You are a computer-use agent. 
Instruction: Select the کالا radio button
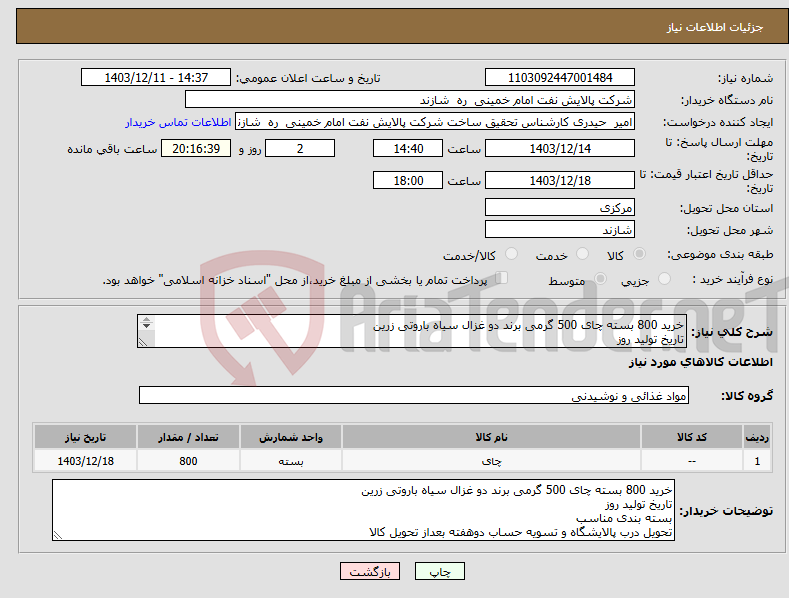[x=640, y=254]
